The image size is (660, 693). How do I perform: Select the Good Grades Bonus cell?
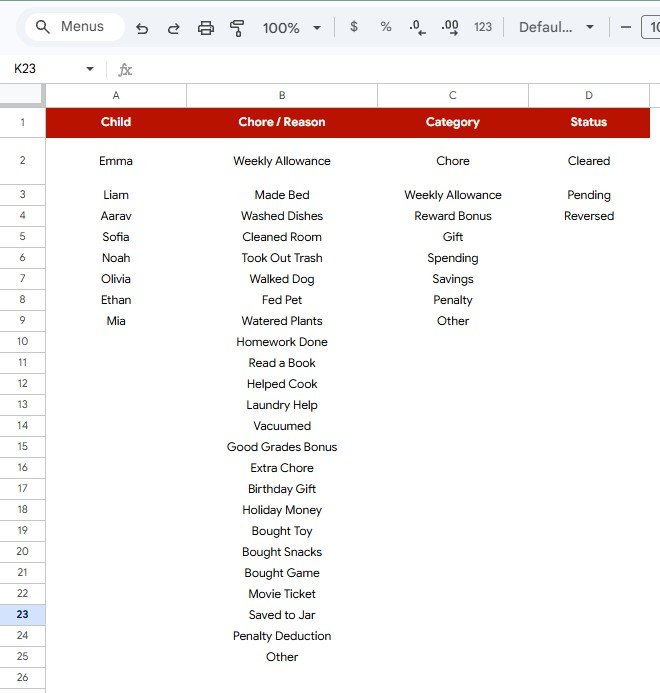(282, 447)
